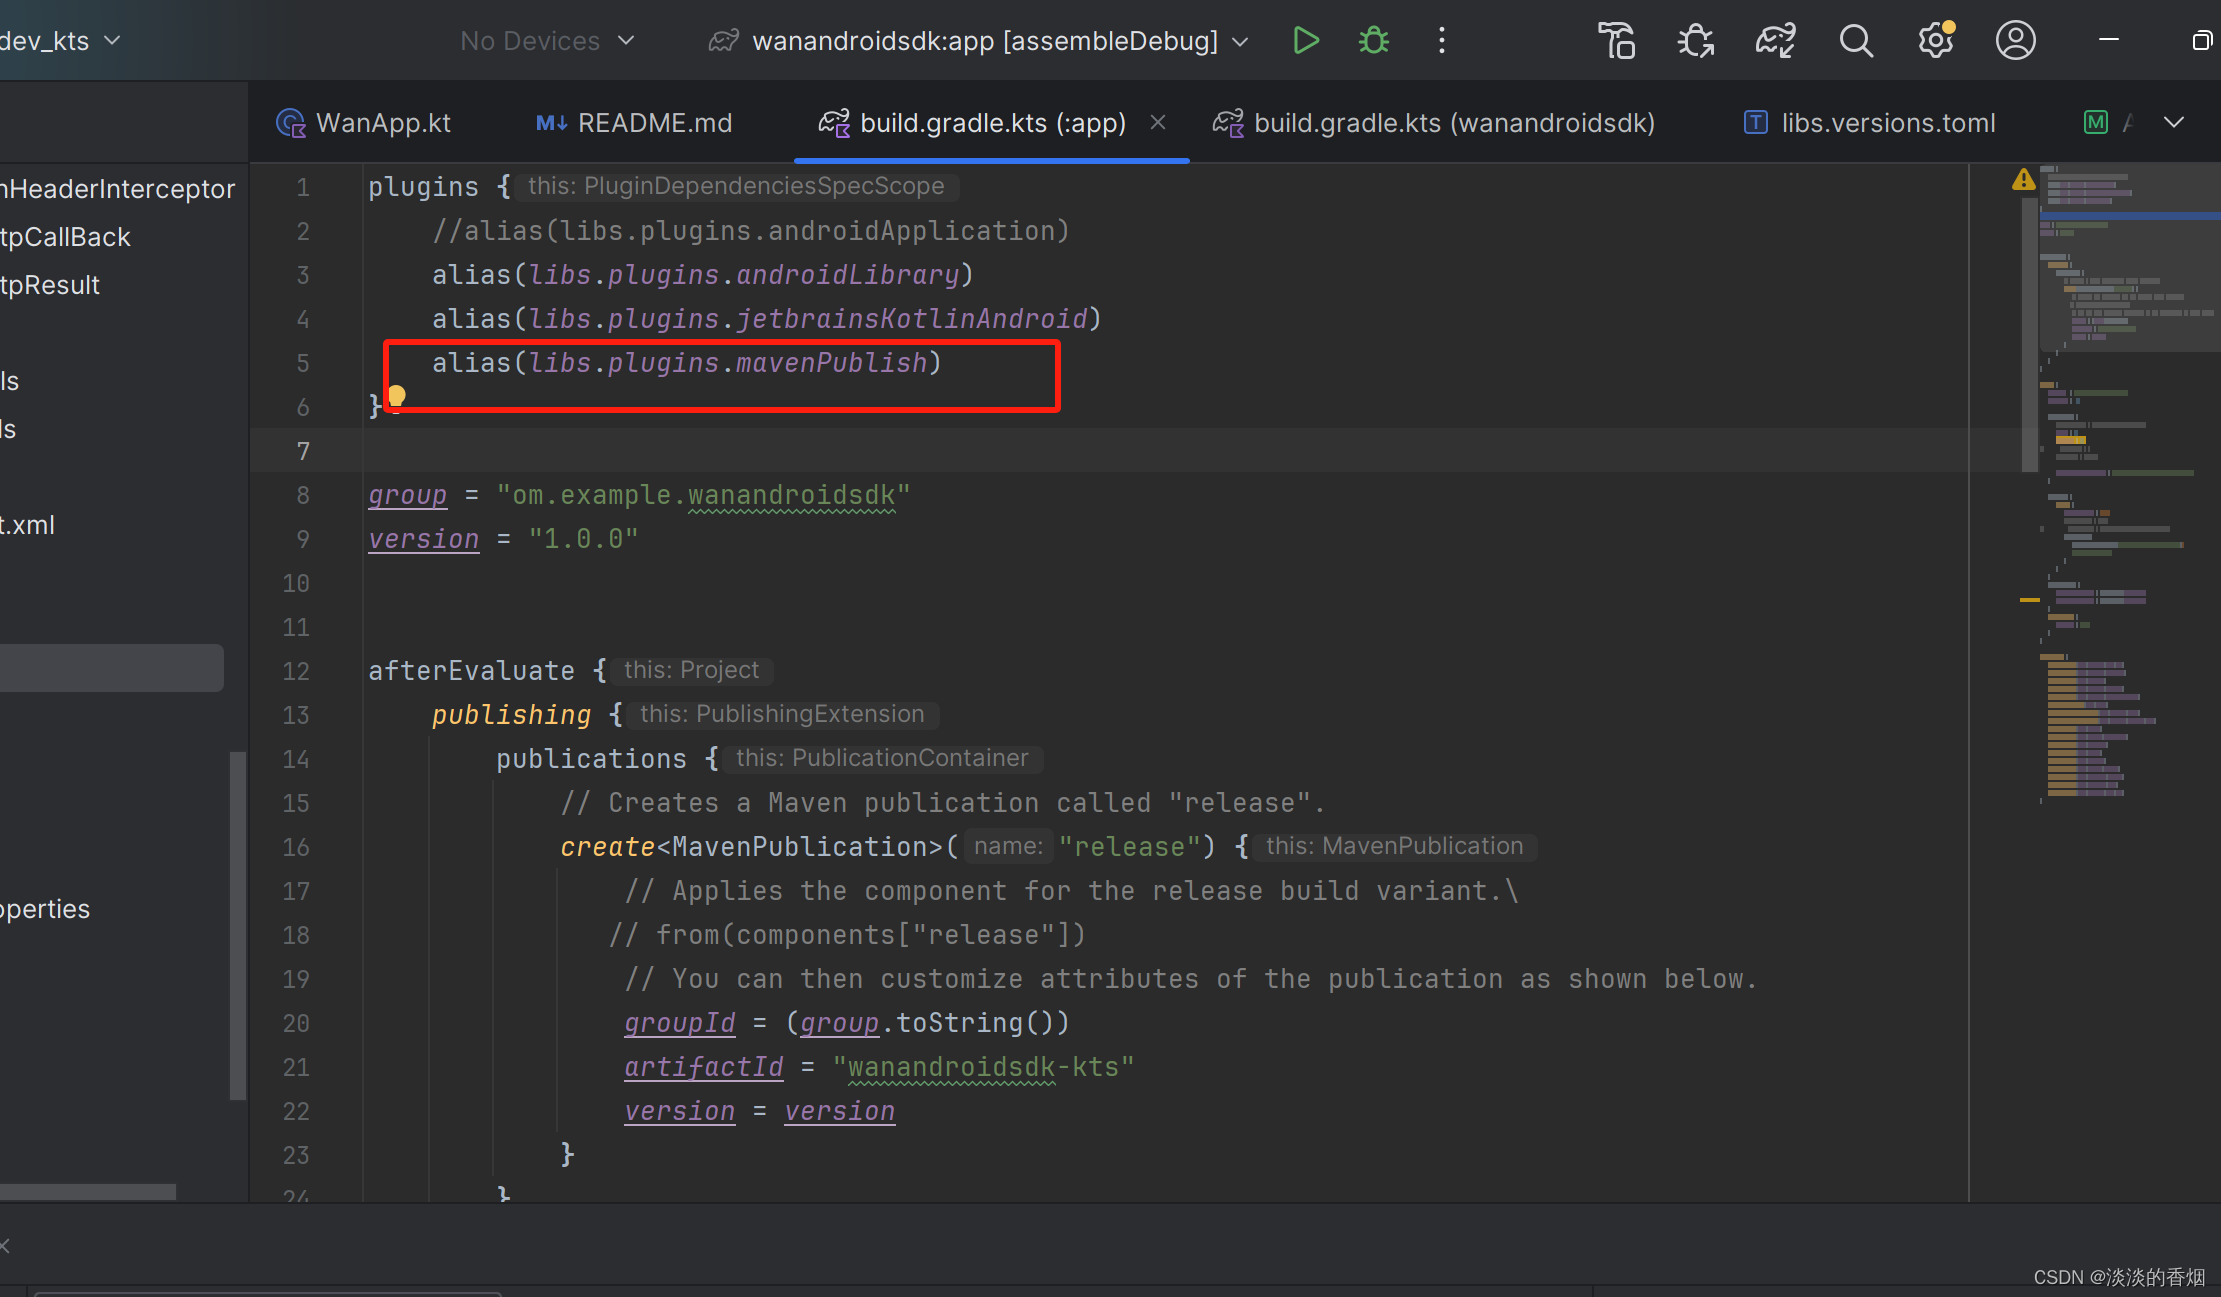
Task: Click the project panel vertical scrollbar
Action: (238, 925)
